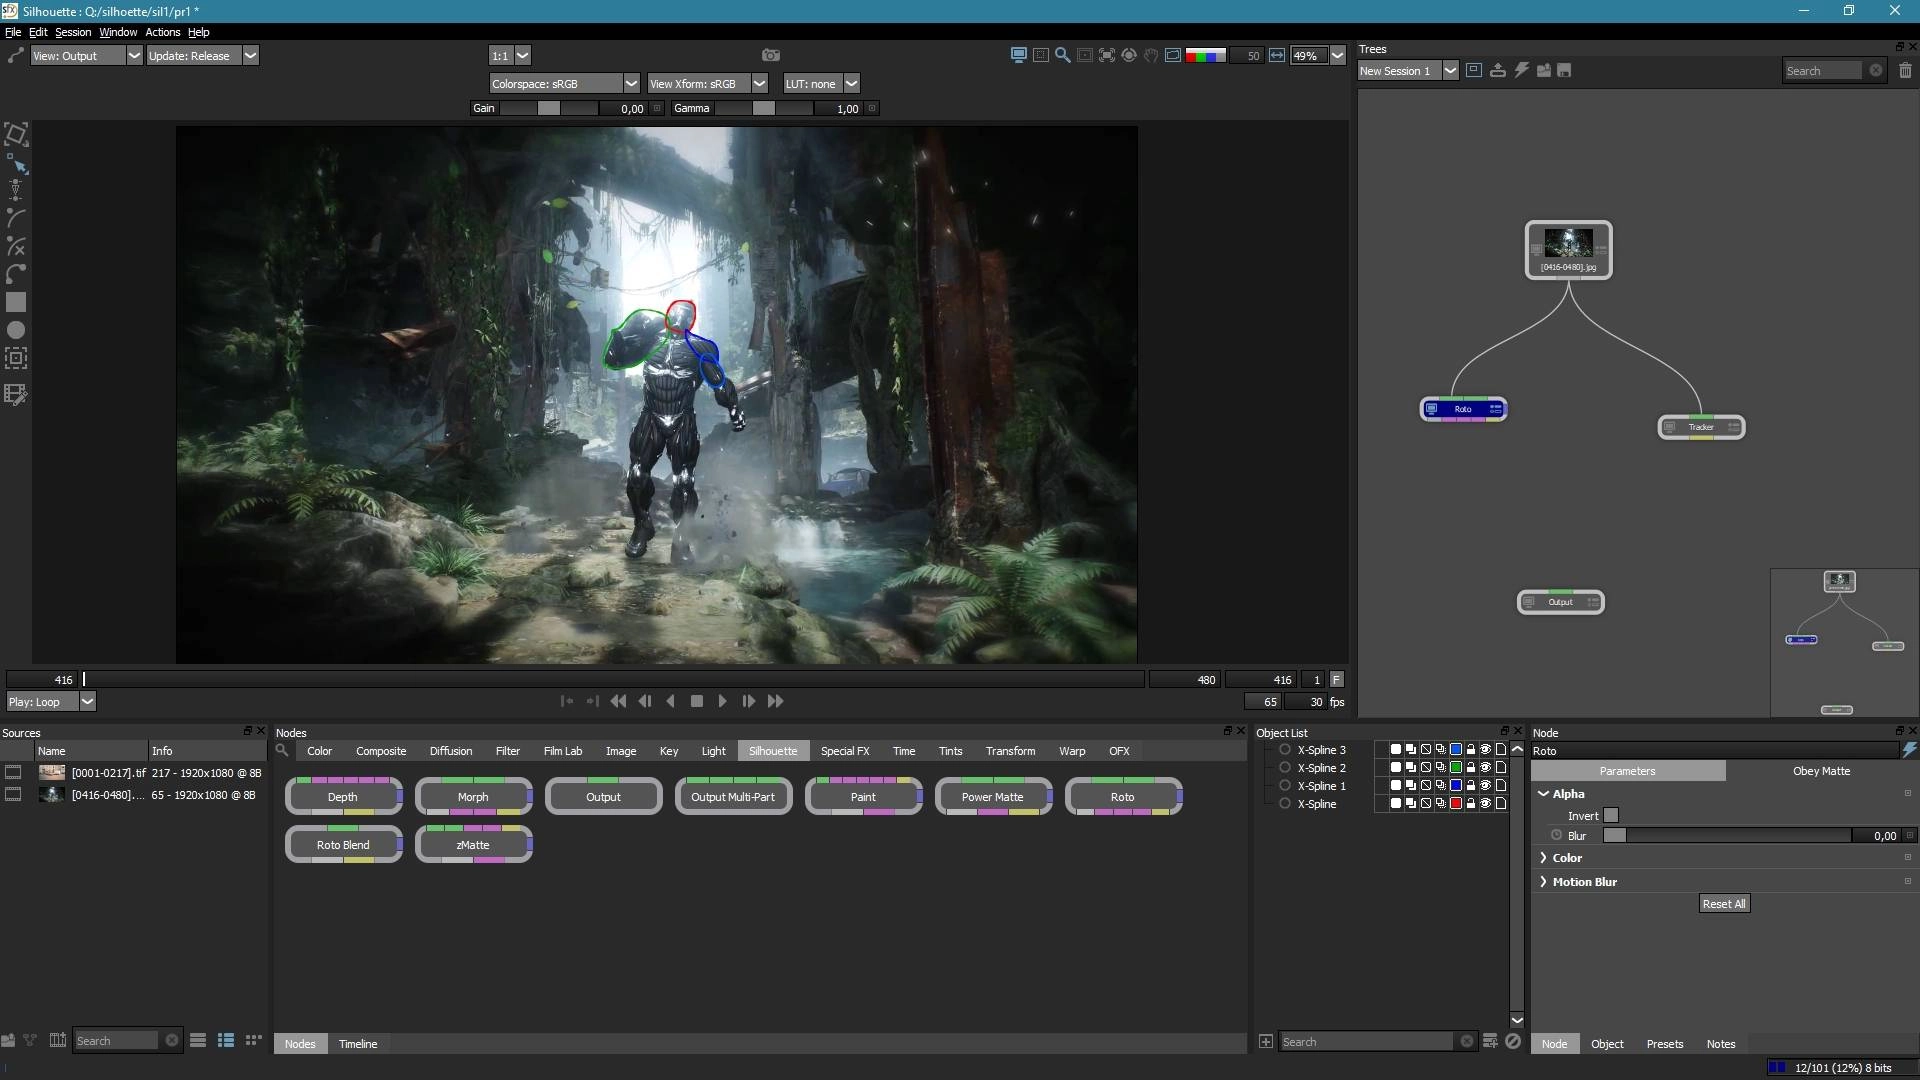Open the Play: Loop dropdown
1920x1080 pixels.
(51, 702)
